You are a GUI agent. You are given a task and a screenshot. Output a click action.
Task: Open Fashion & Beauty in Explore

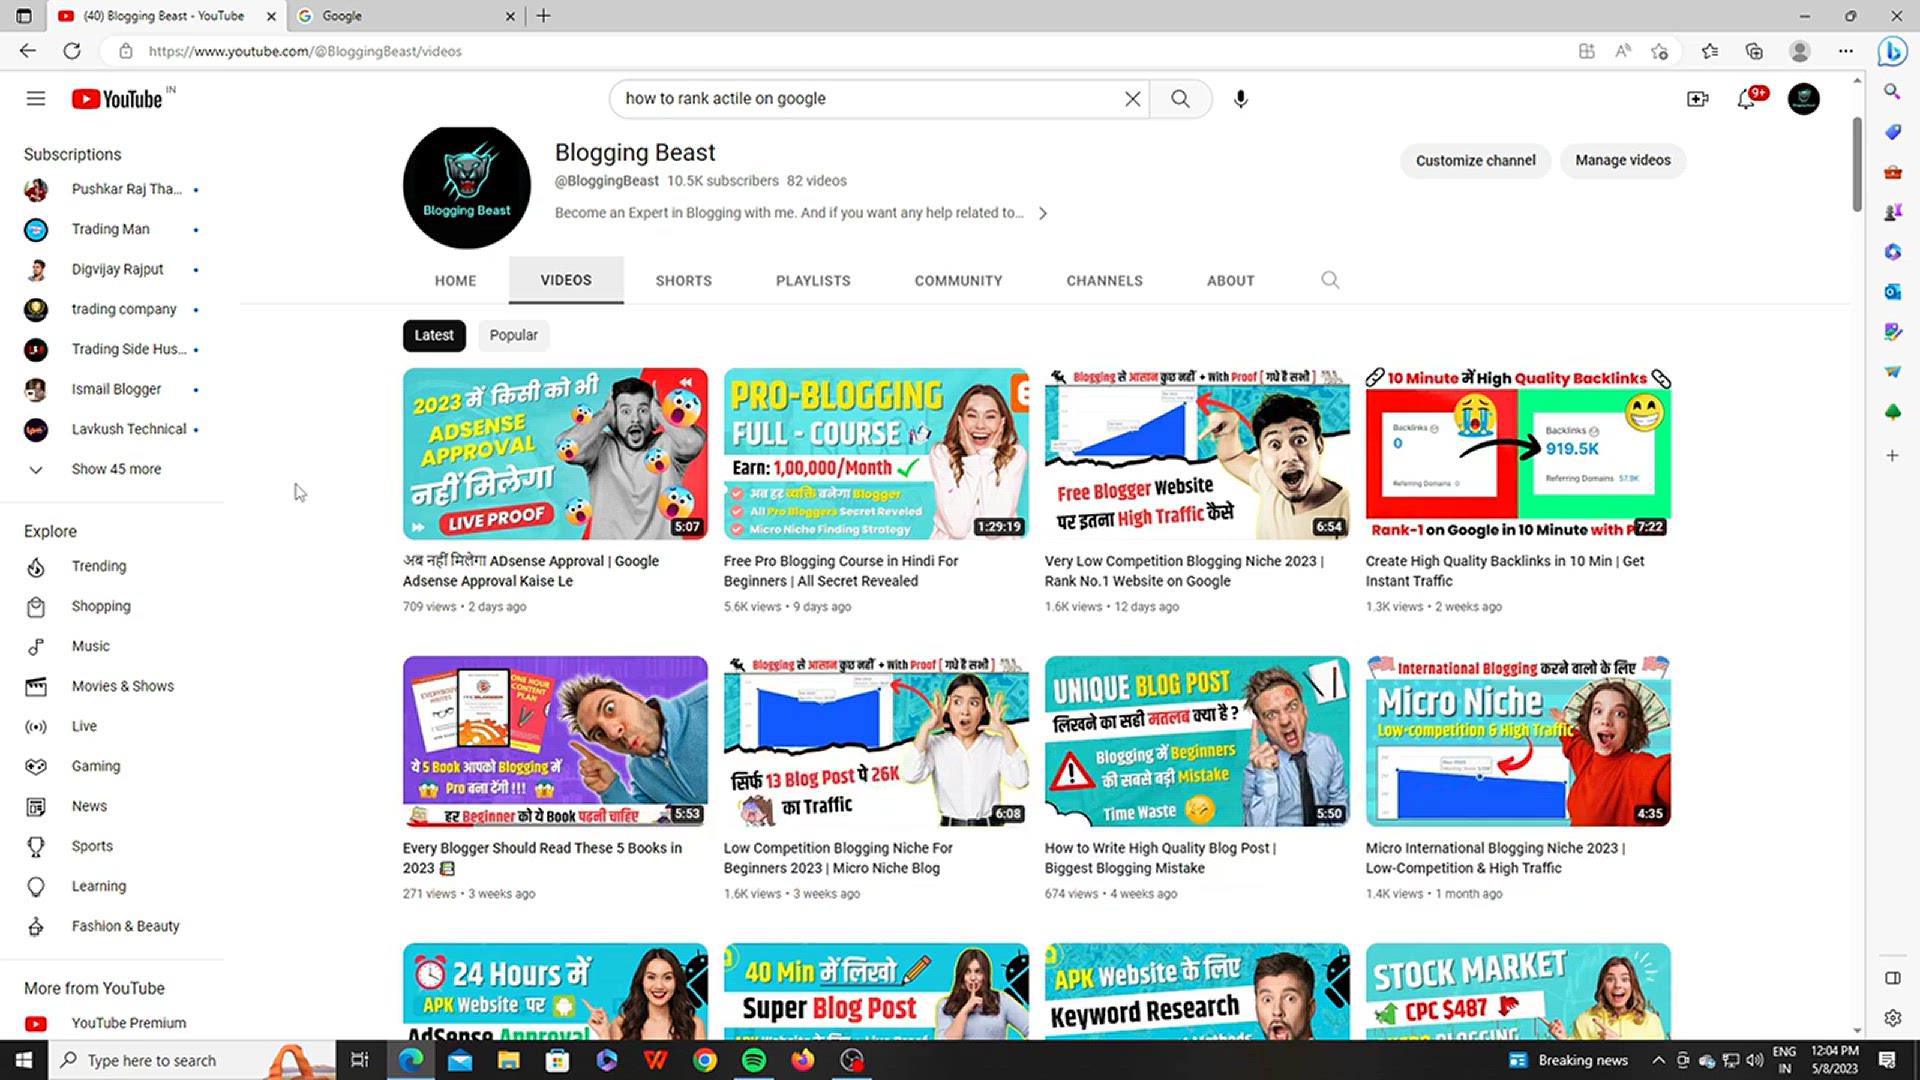pyautogui.click(x=112, y=926)
